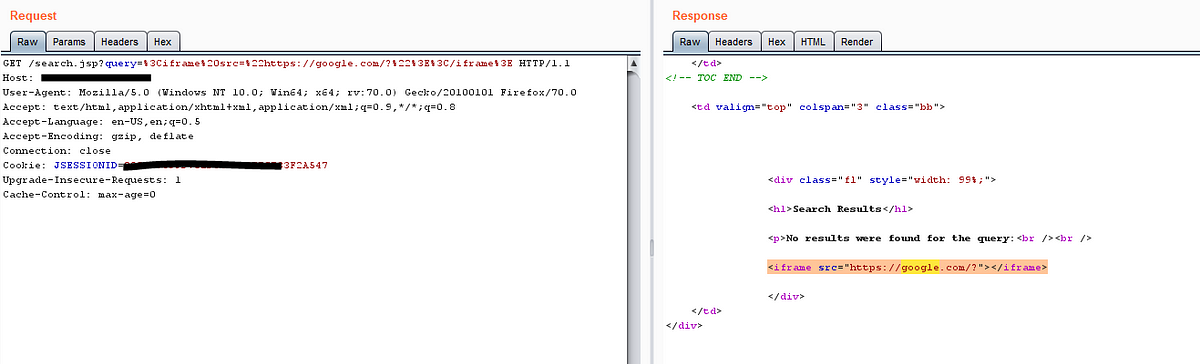The image size is (1200, 364).
Task: Click the Connection: close line
Action: click(x=57, y=150)
